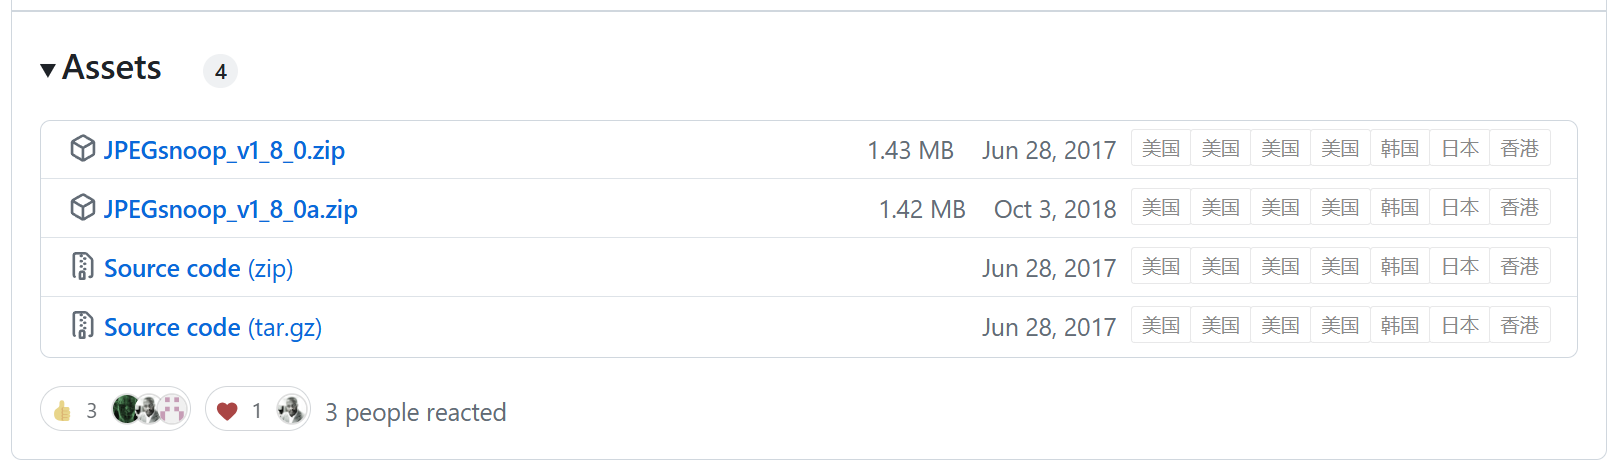Viewport: 1616px width, 465px height.
Task: Click avatar next to heart reaction count
Action: pyautogui.click(x=290, y=409)
